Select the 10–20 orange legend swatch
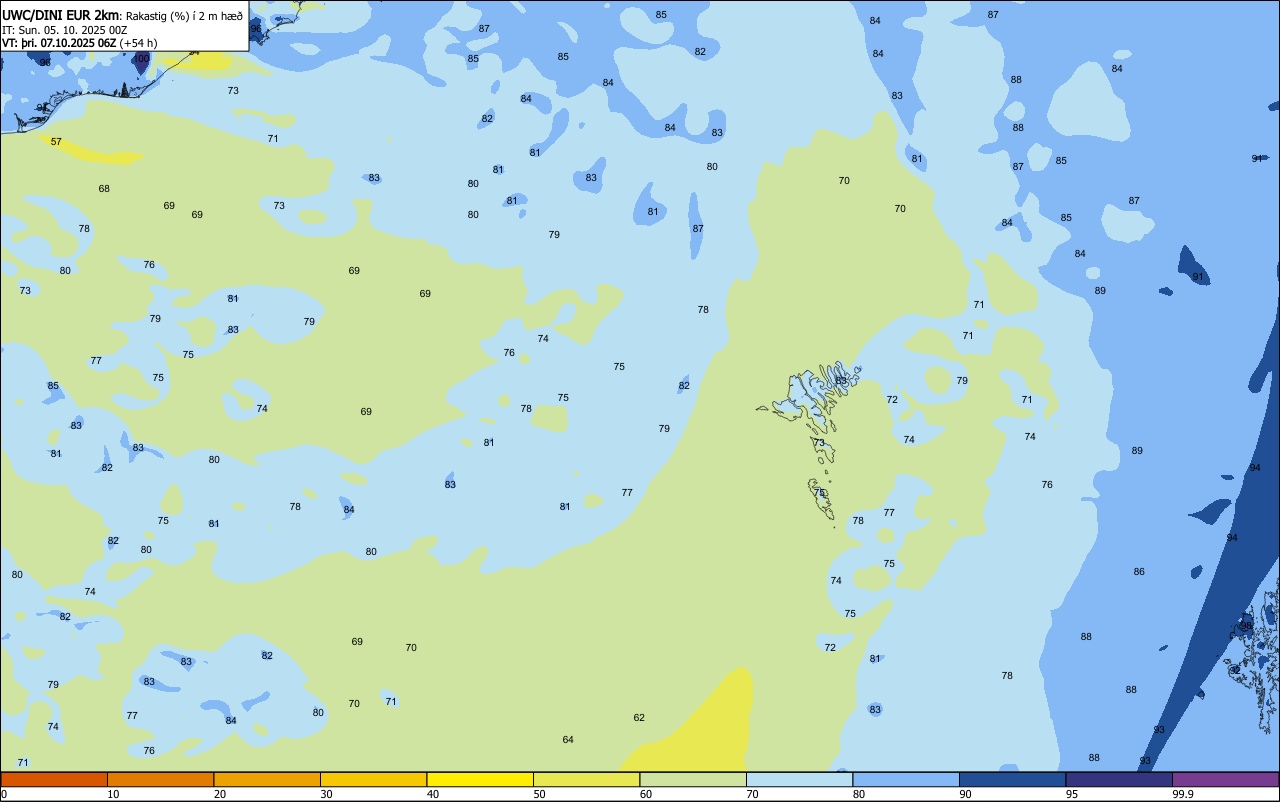Image resolution: width=1280 pixels, height=802 pixels. pos(160,779)
